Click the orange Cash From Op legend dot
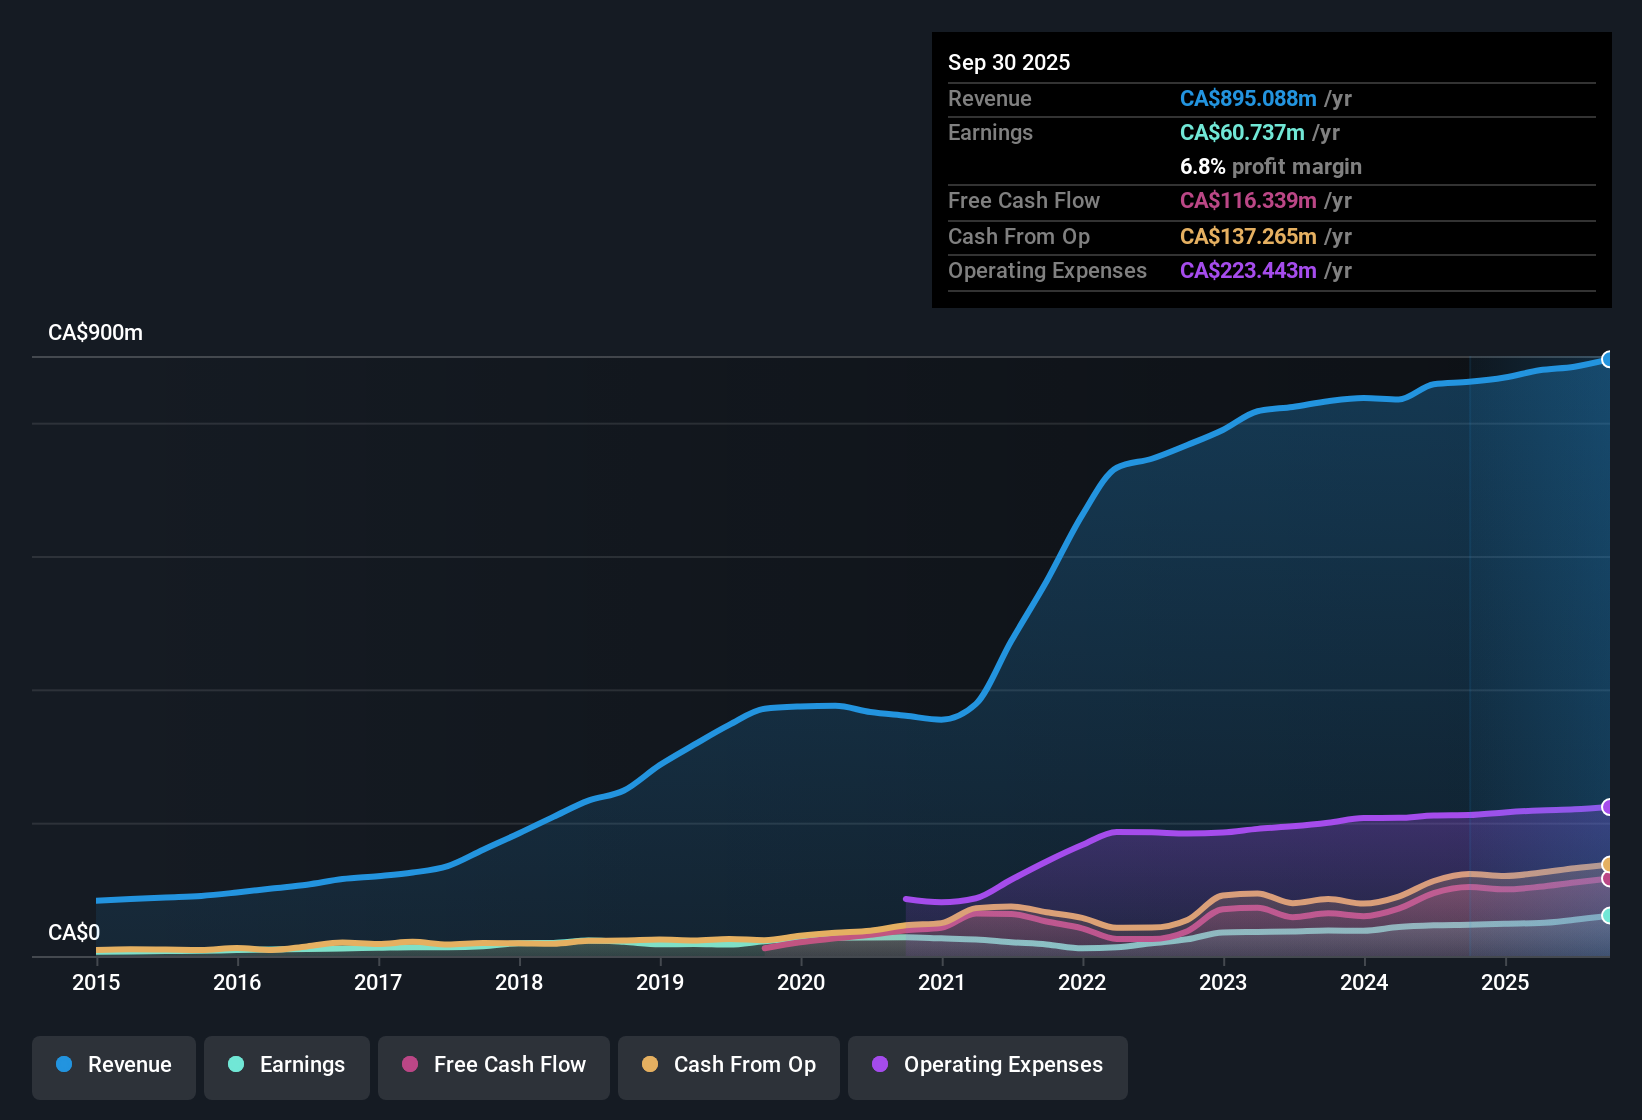Screen dimensions: 1642x1120 (x=650, y=1065)
